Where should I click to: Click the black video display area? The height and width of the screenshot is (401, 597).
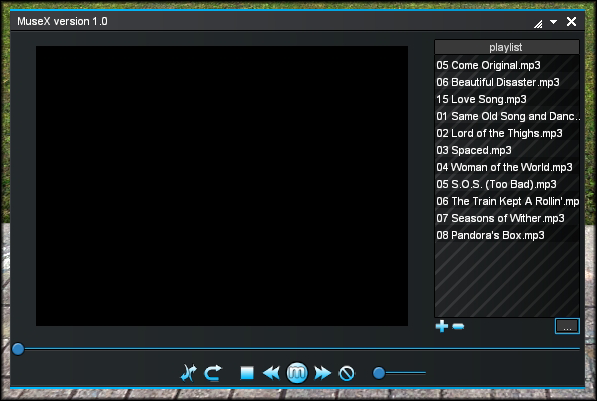(x=222, y=186)
